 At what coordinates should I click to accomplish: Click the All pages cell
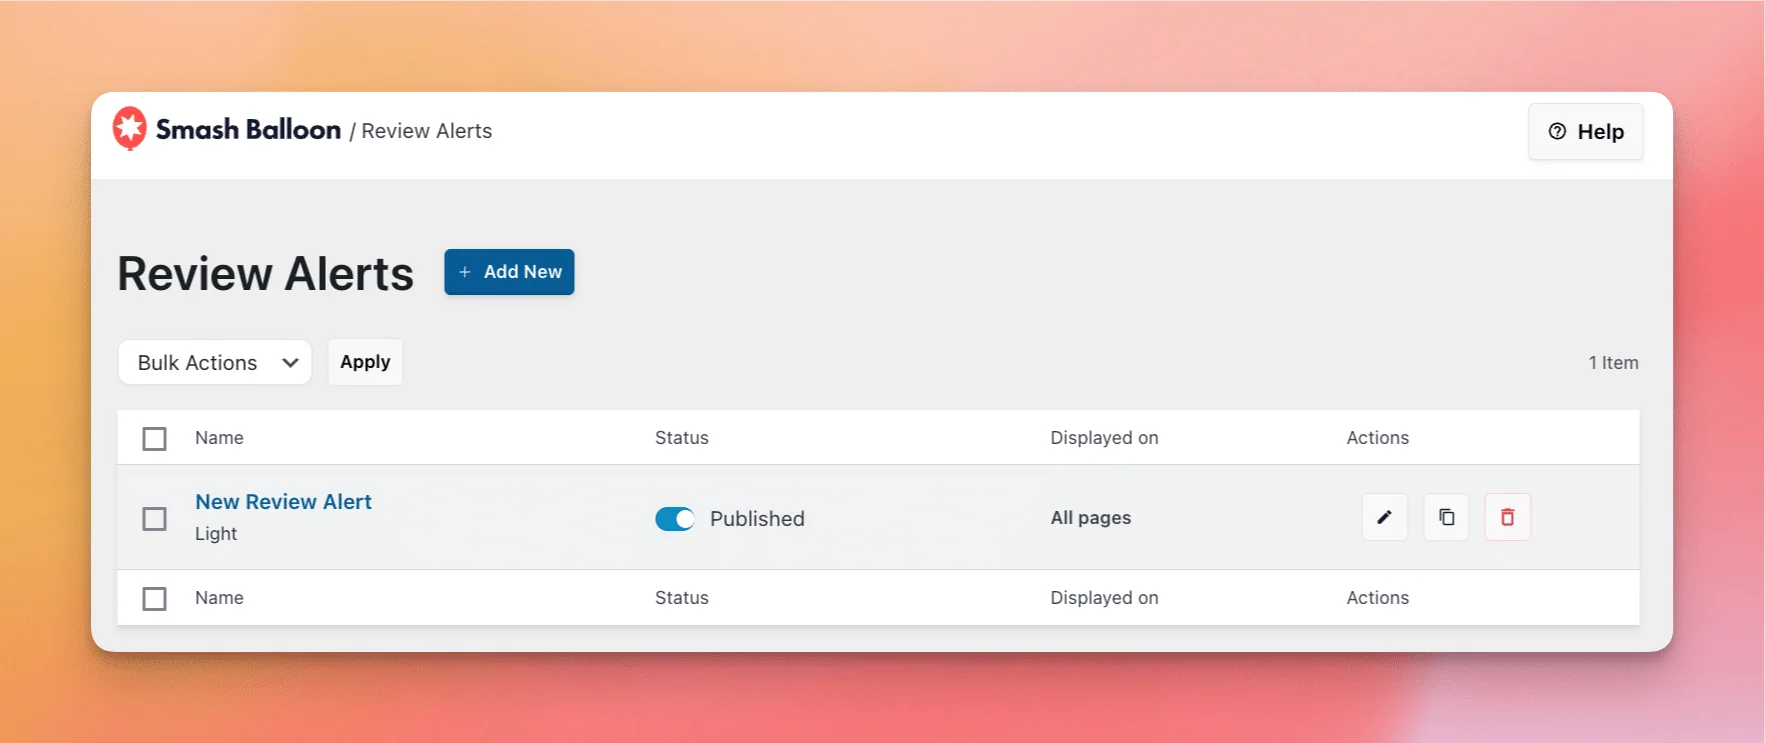[x=1090, y=518]
